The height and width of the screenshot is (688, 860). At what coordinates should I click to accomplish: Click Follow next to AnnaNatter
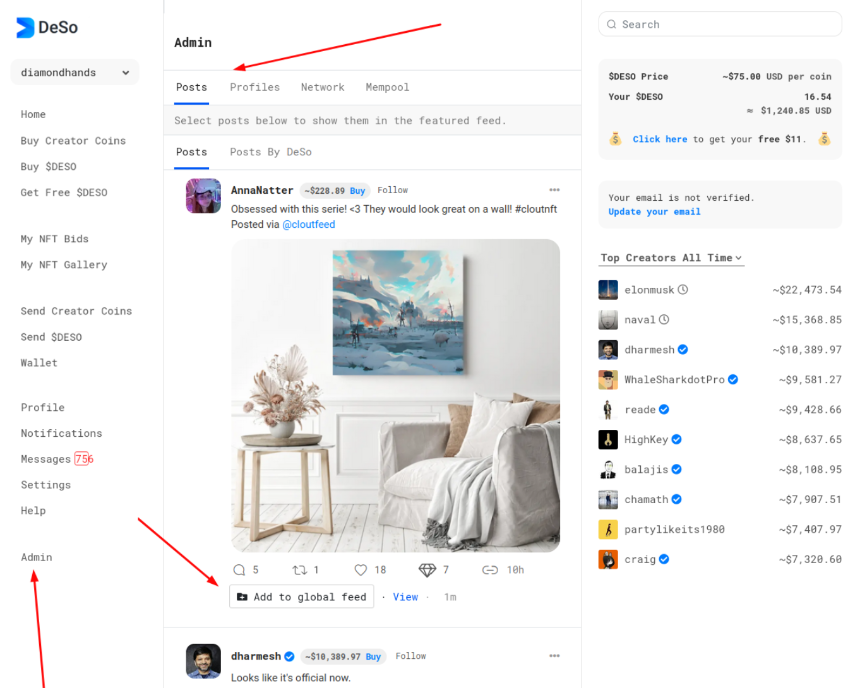click(392, 190)
